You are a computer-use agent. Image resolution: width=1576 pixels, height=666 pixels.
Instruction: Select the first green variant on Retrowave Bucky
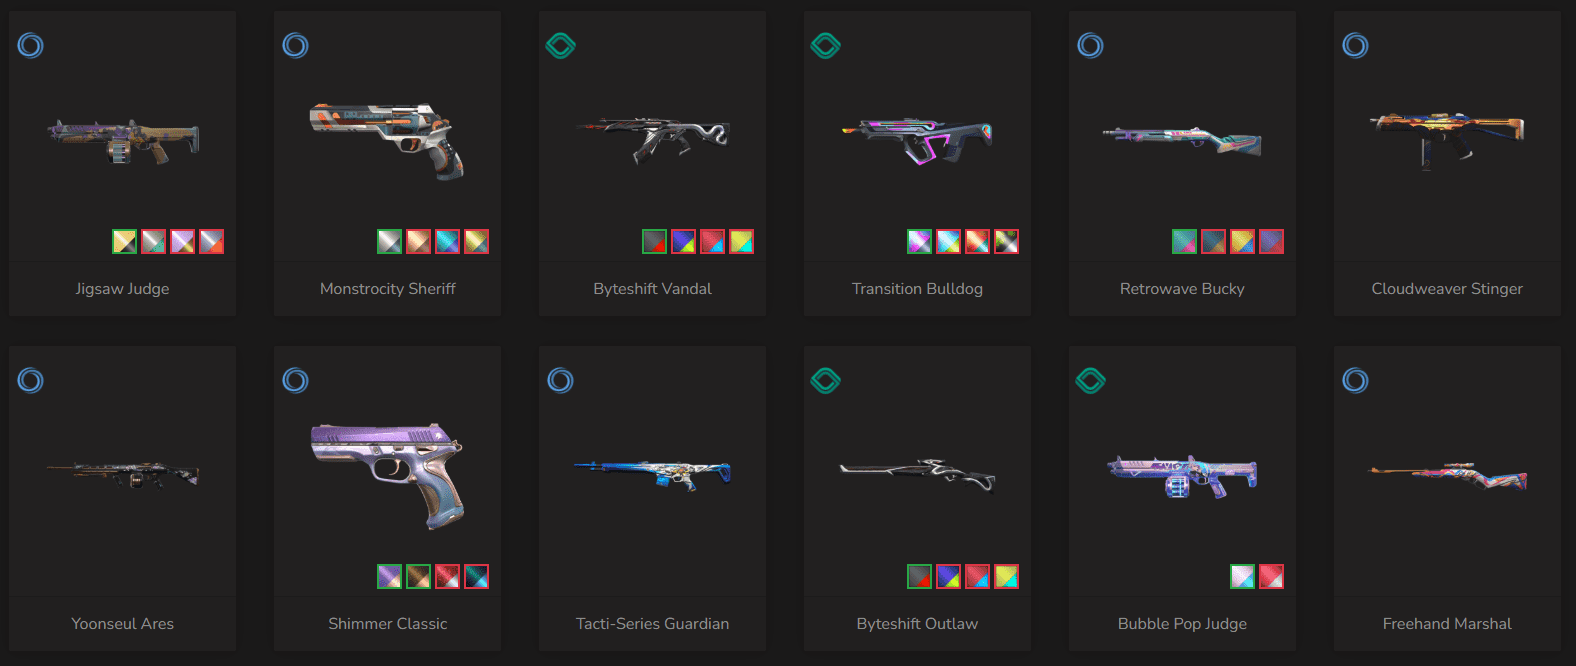point(1184,241)
